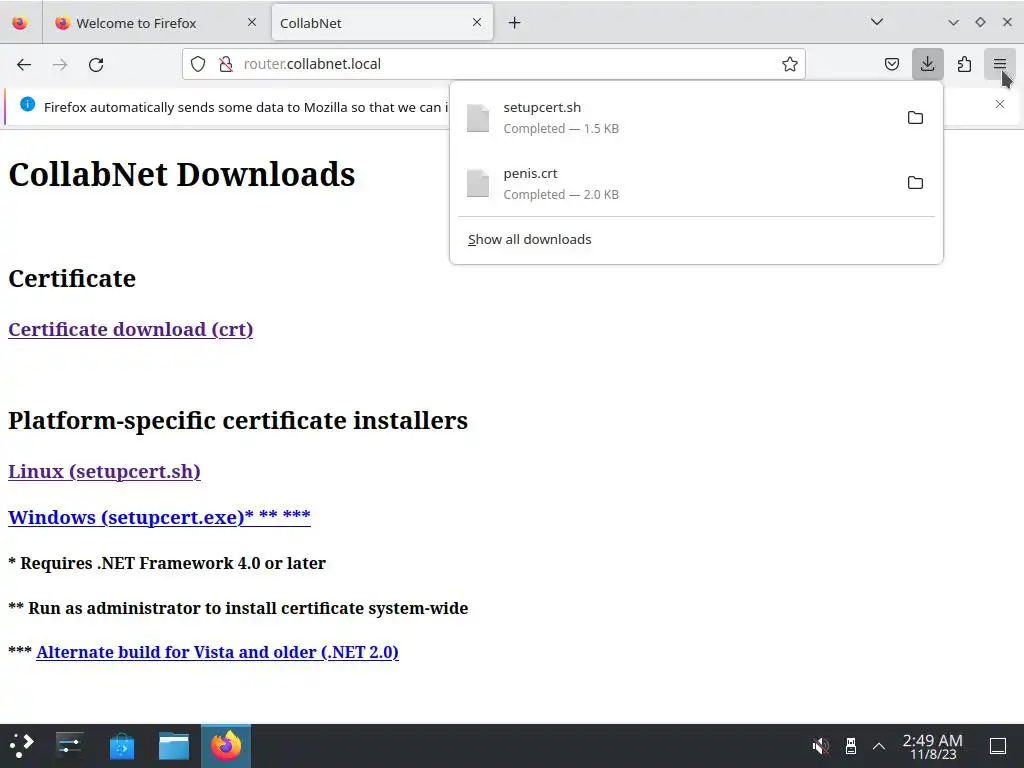1024x768 pixels.
Task: Download the Windows (setupcert.exe) installer
Action: coord(159,517)
